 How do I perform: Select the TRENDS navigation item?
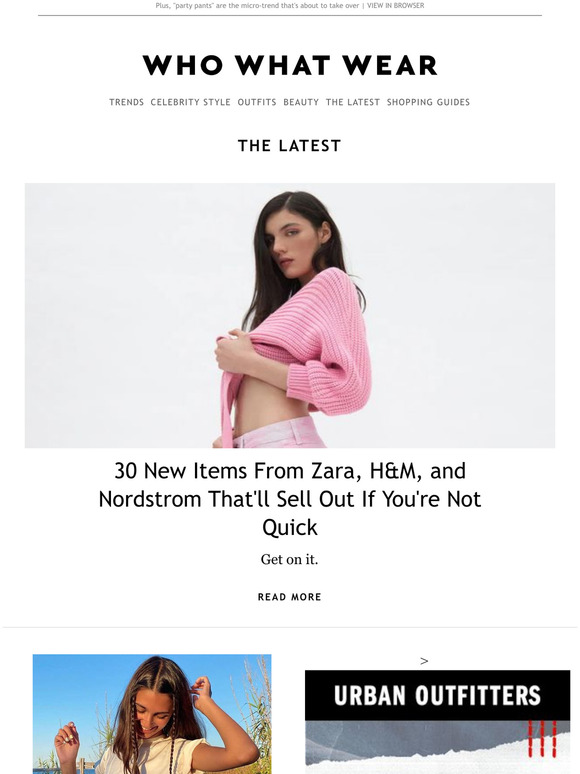click(x=126, y=102)
